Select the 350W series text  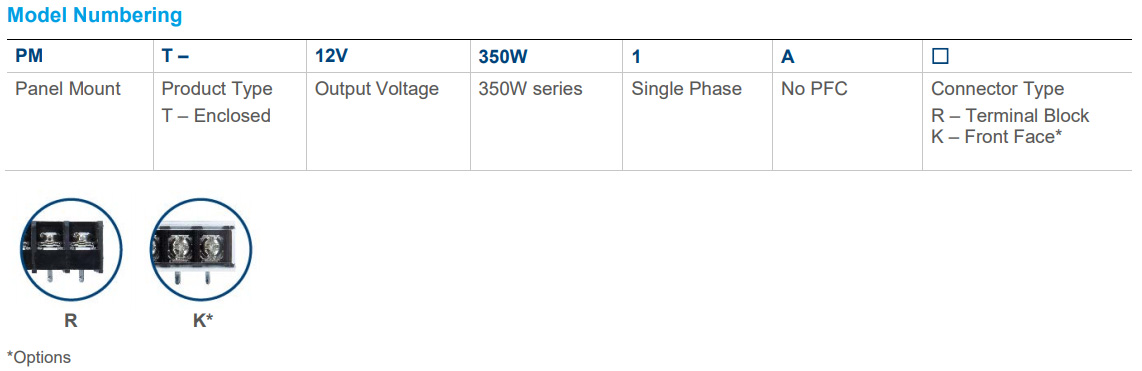click(530, 89)
